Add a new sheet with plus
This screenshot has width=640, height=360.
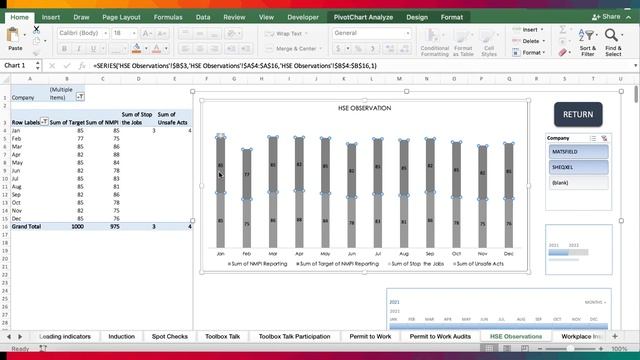click(615, 336)
